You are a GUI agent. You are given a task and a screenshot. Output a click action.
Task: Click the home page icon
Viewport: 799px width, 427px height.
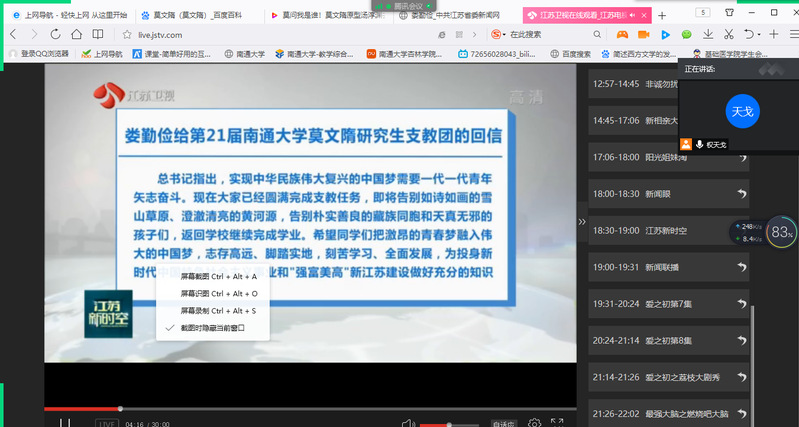point(74,34)
